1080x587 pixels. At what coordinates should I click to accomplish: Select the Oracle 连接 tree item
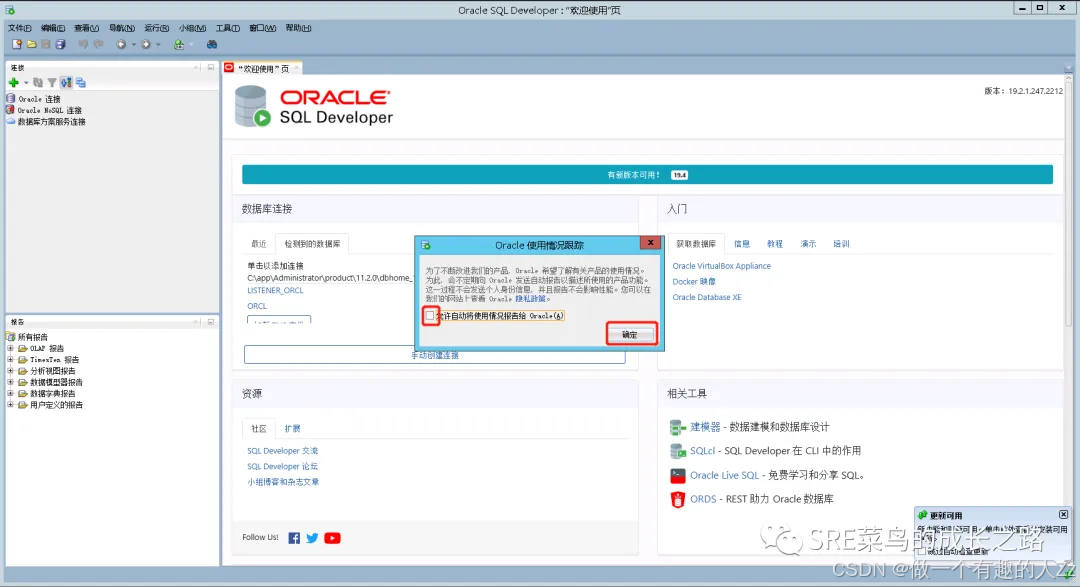point(39,99)
